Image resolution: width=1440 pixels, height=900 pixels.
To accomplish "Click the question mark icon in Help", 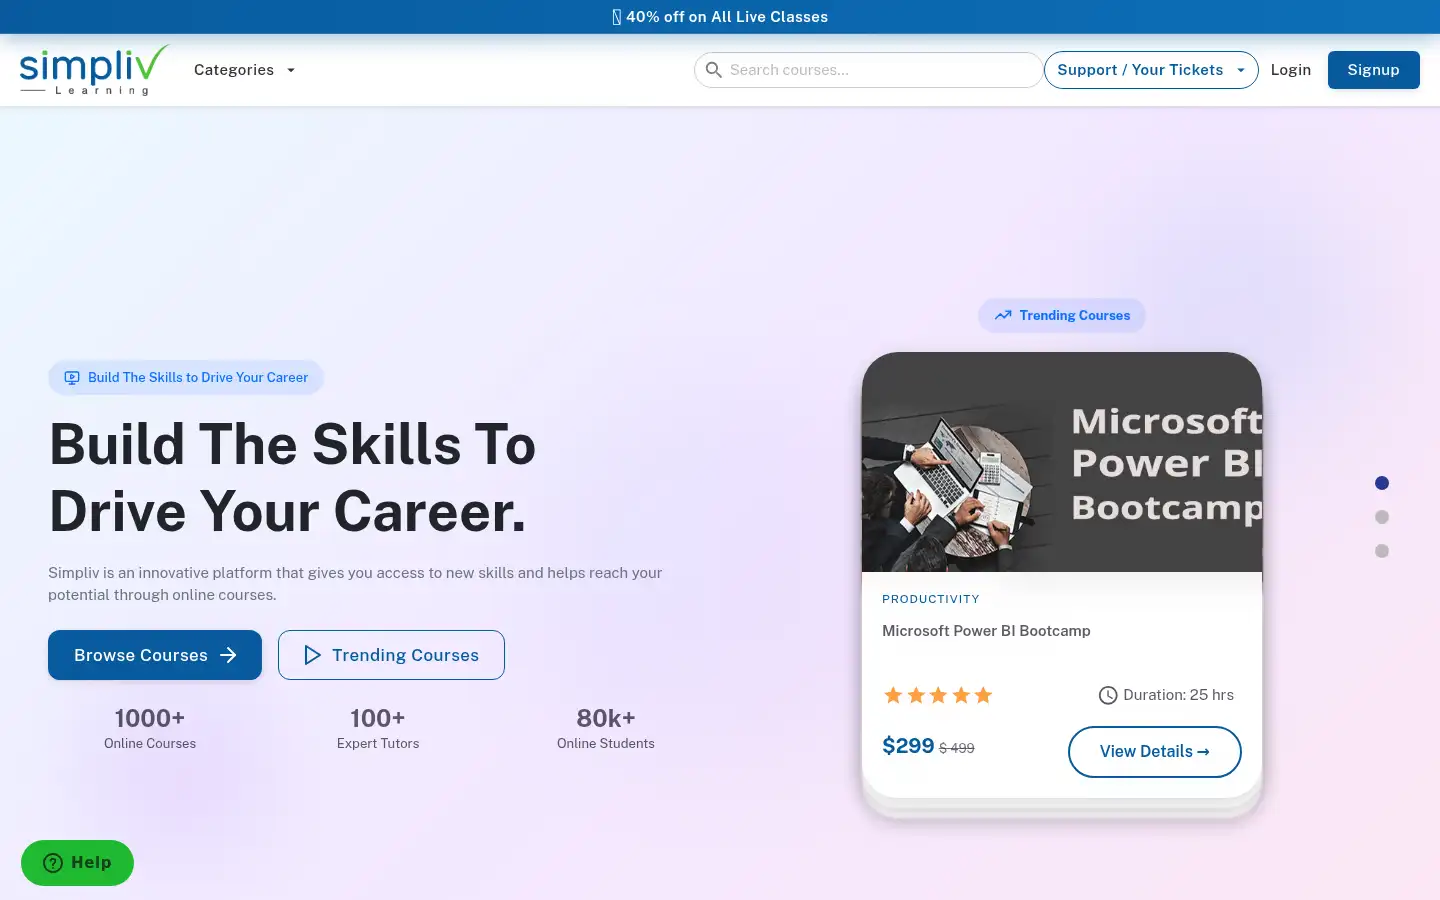I will pos(53,863).
